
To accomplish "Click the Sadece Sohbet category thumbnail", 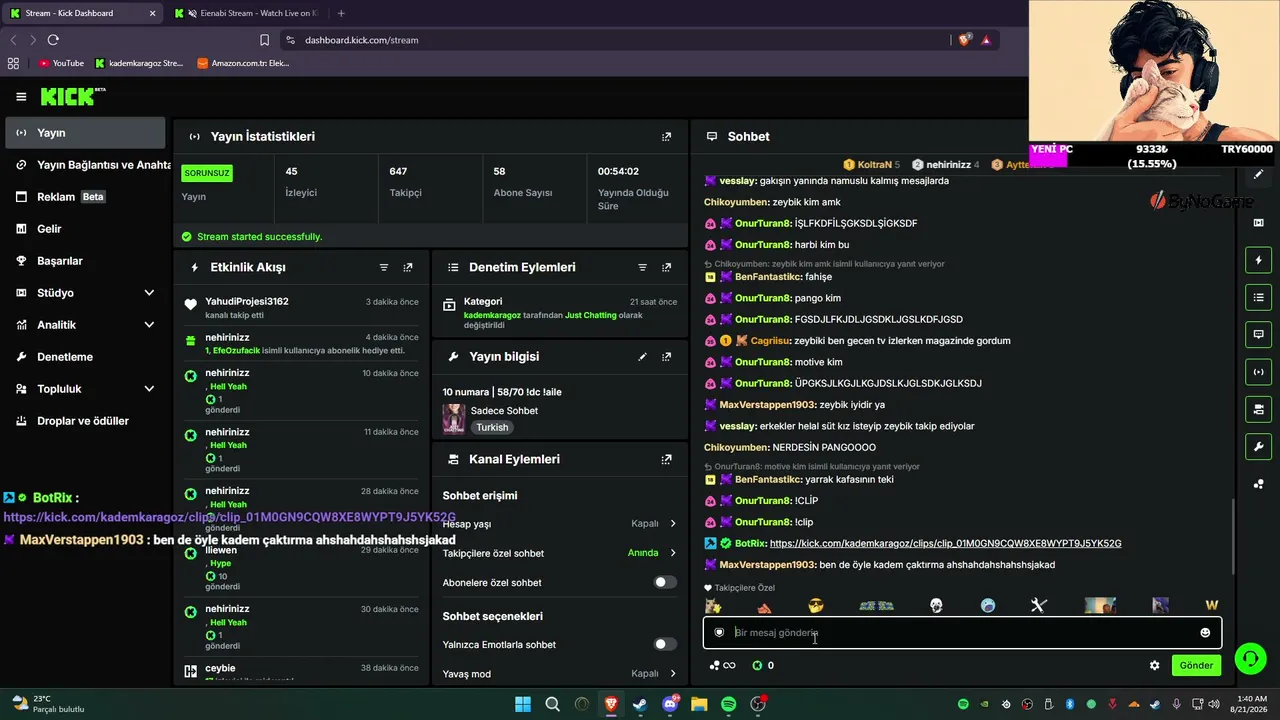I will [454, 418].
